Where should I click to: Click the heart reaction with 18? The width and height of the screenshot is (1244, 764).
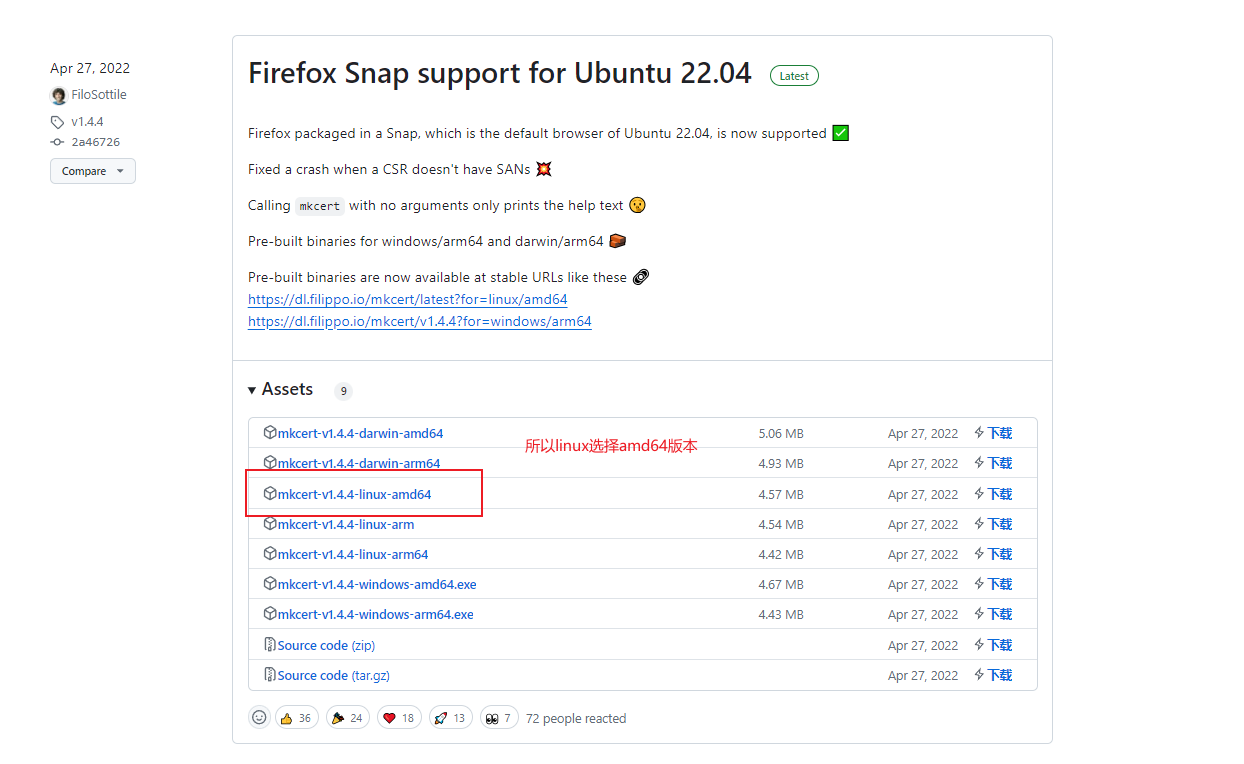pyautogui.click(x=398, y=718)
